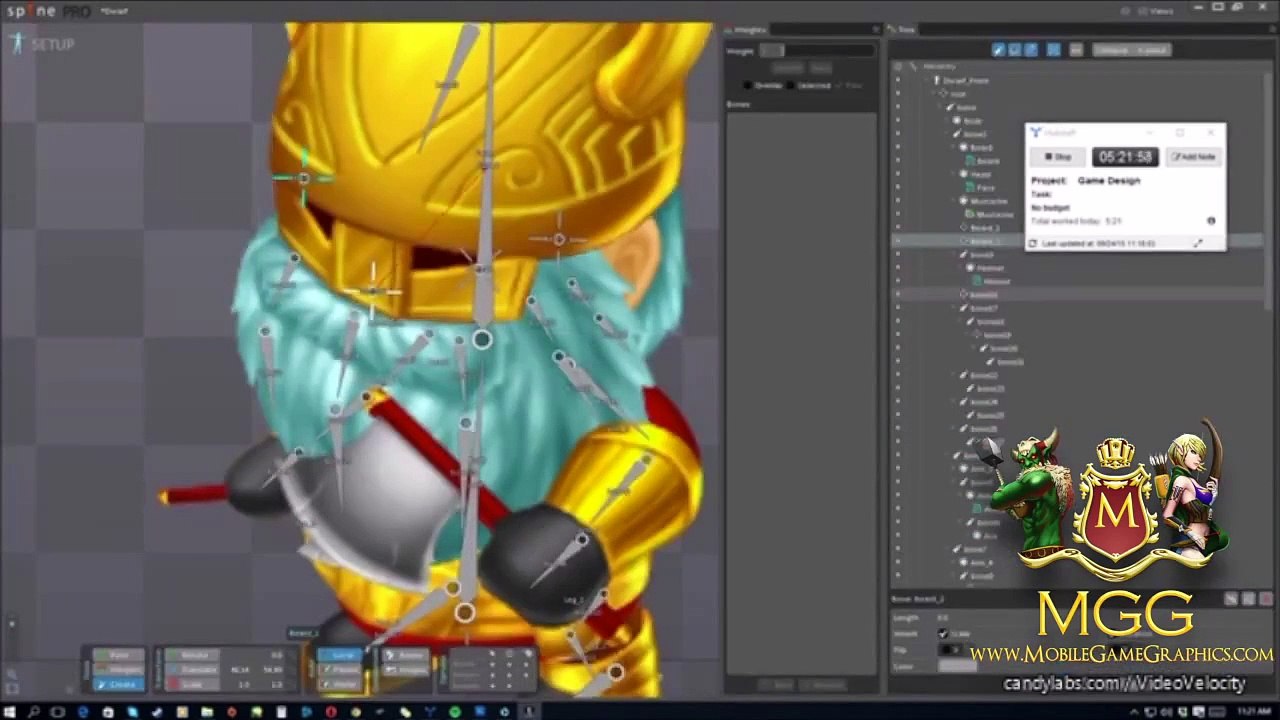Image resolution: width=1280 pixels, height=720 pixels.
Task: Open the Windows Start menu
Action: click(x=10, y=712)
